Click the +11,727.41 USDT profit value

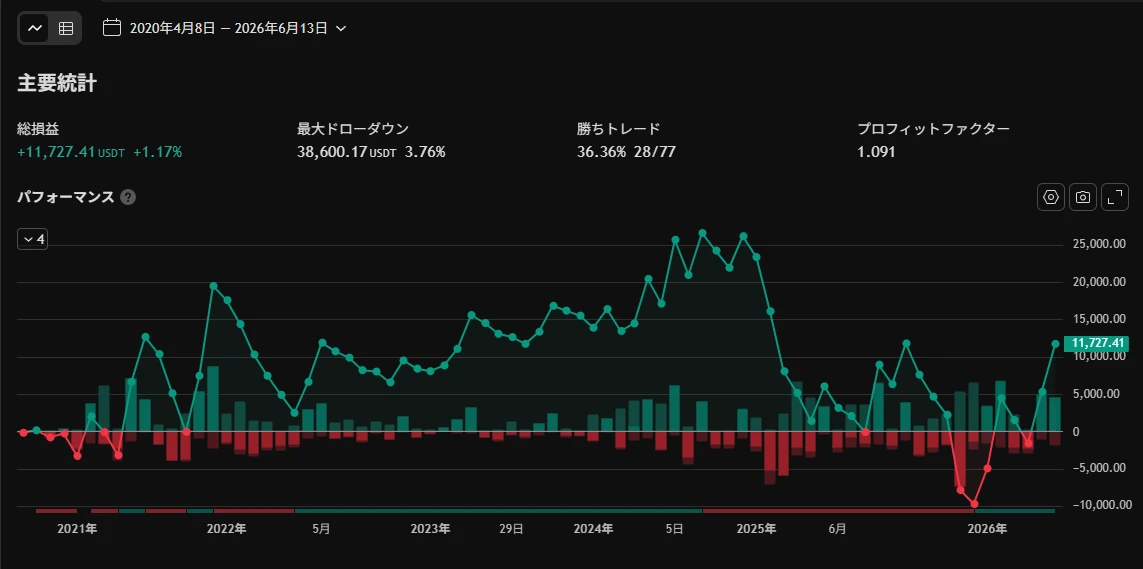pos(71,152)
